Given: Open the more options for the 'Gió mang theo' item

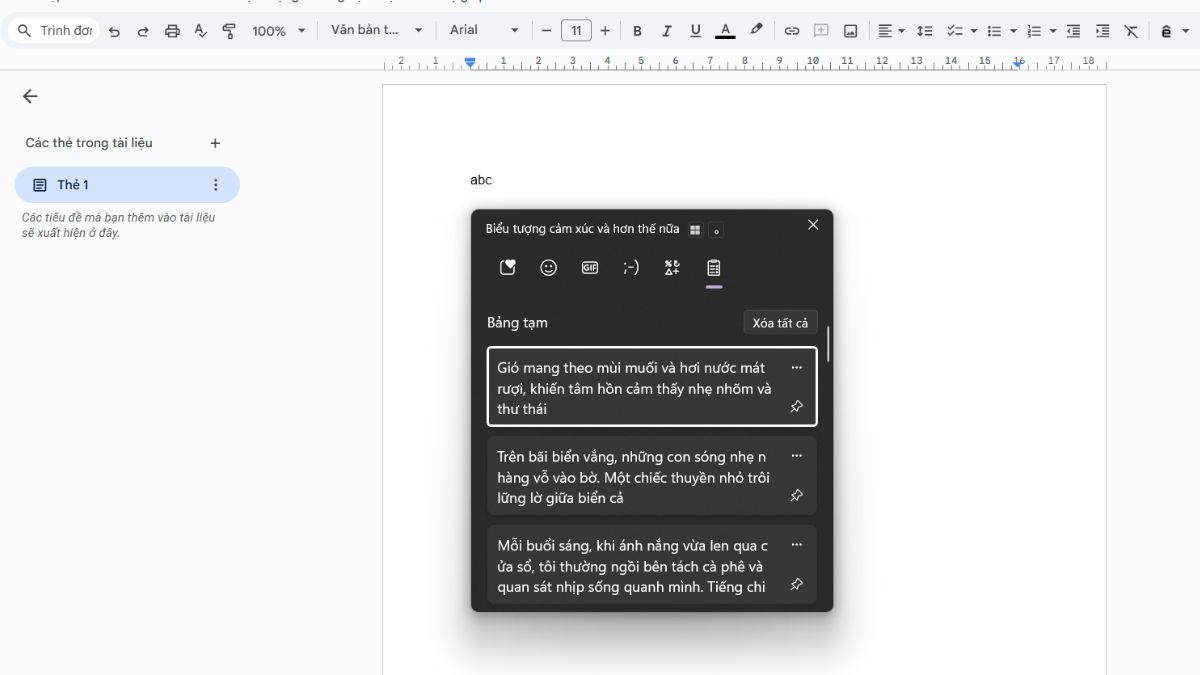Looking at the screenshot, I should pyautogui.click(x=797, y=367).
